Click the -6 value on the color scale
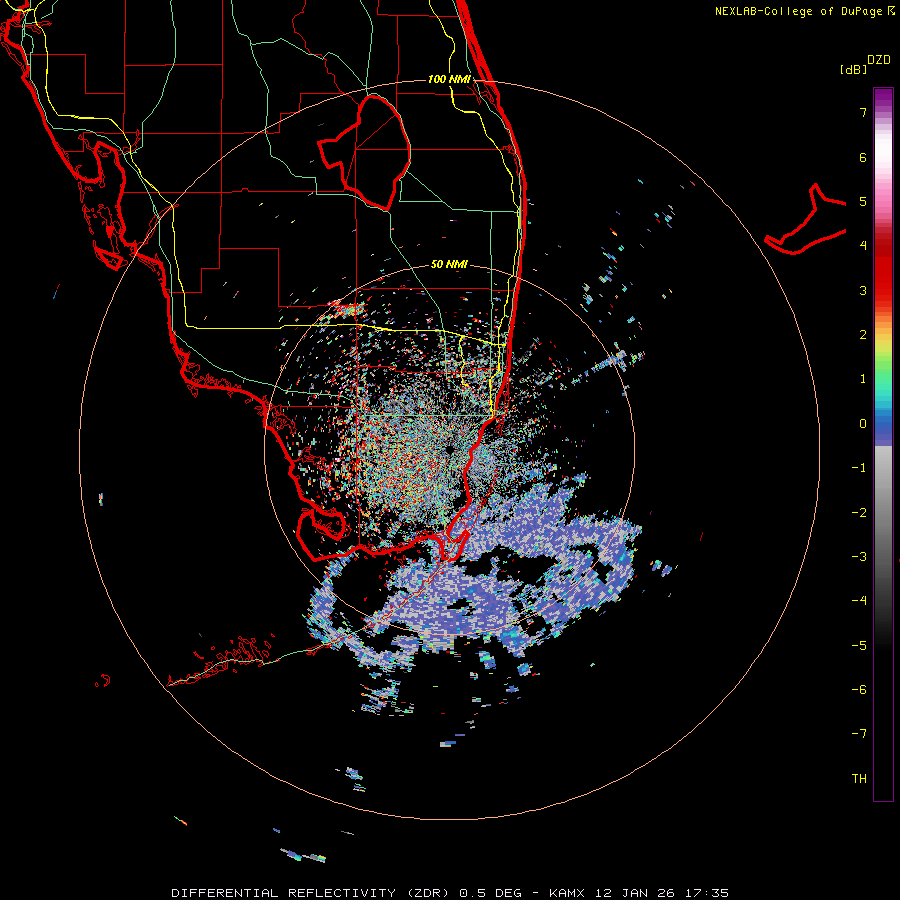Screen dimensions: 900x900 tap(859, 690)
